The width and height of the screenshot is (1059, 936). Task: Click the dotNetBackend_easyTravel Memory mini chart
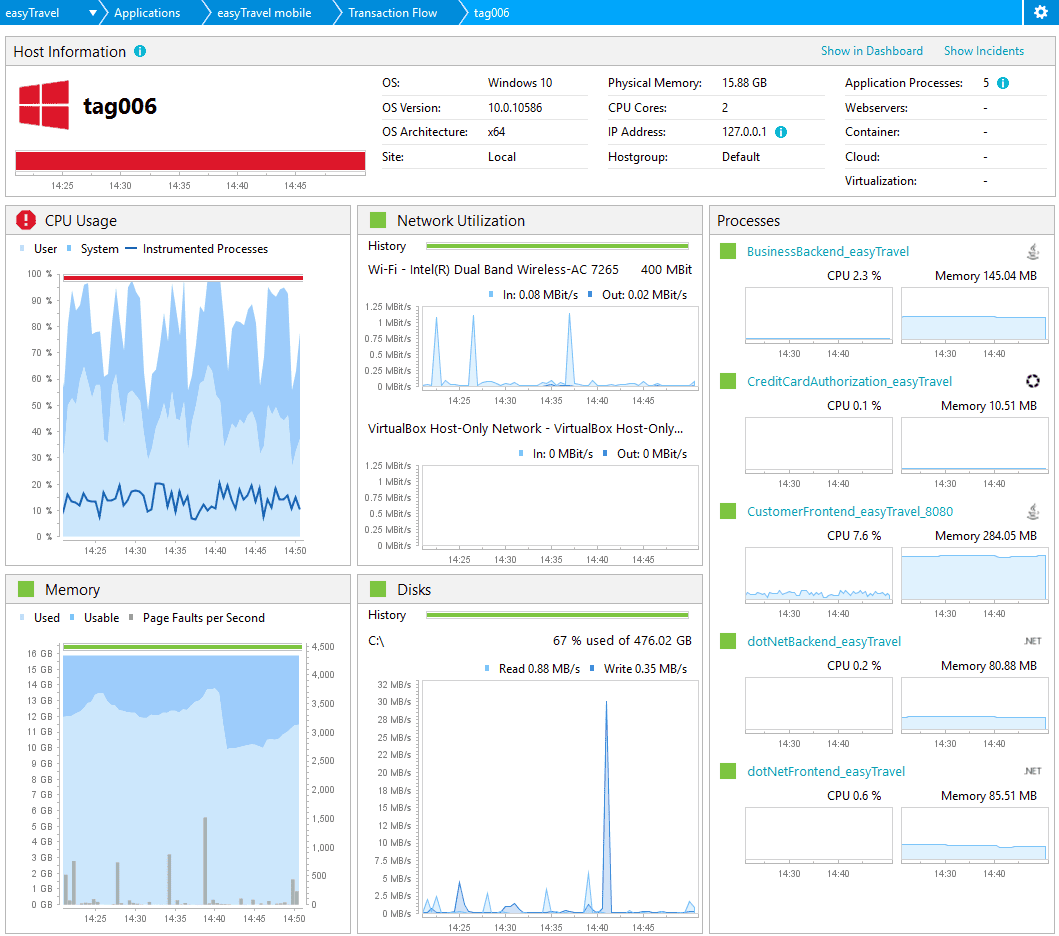(975, 705)
